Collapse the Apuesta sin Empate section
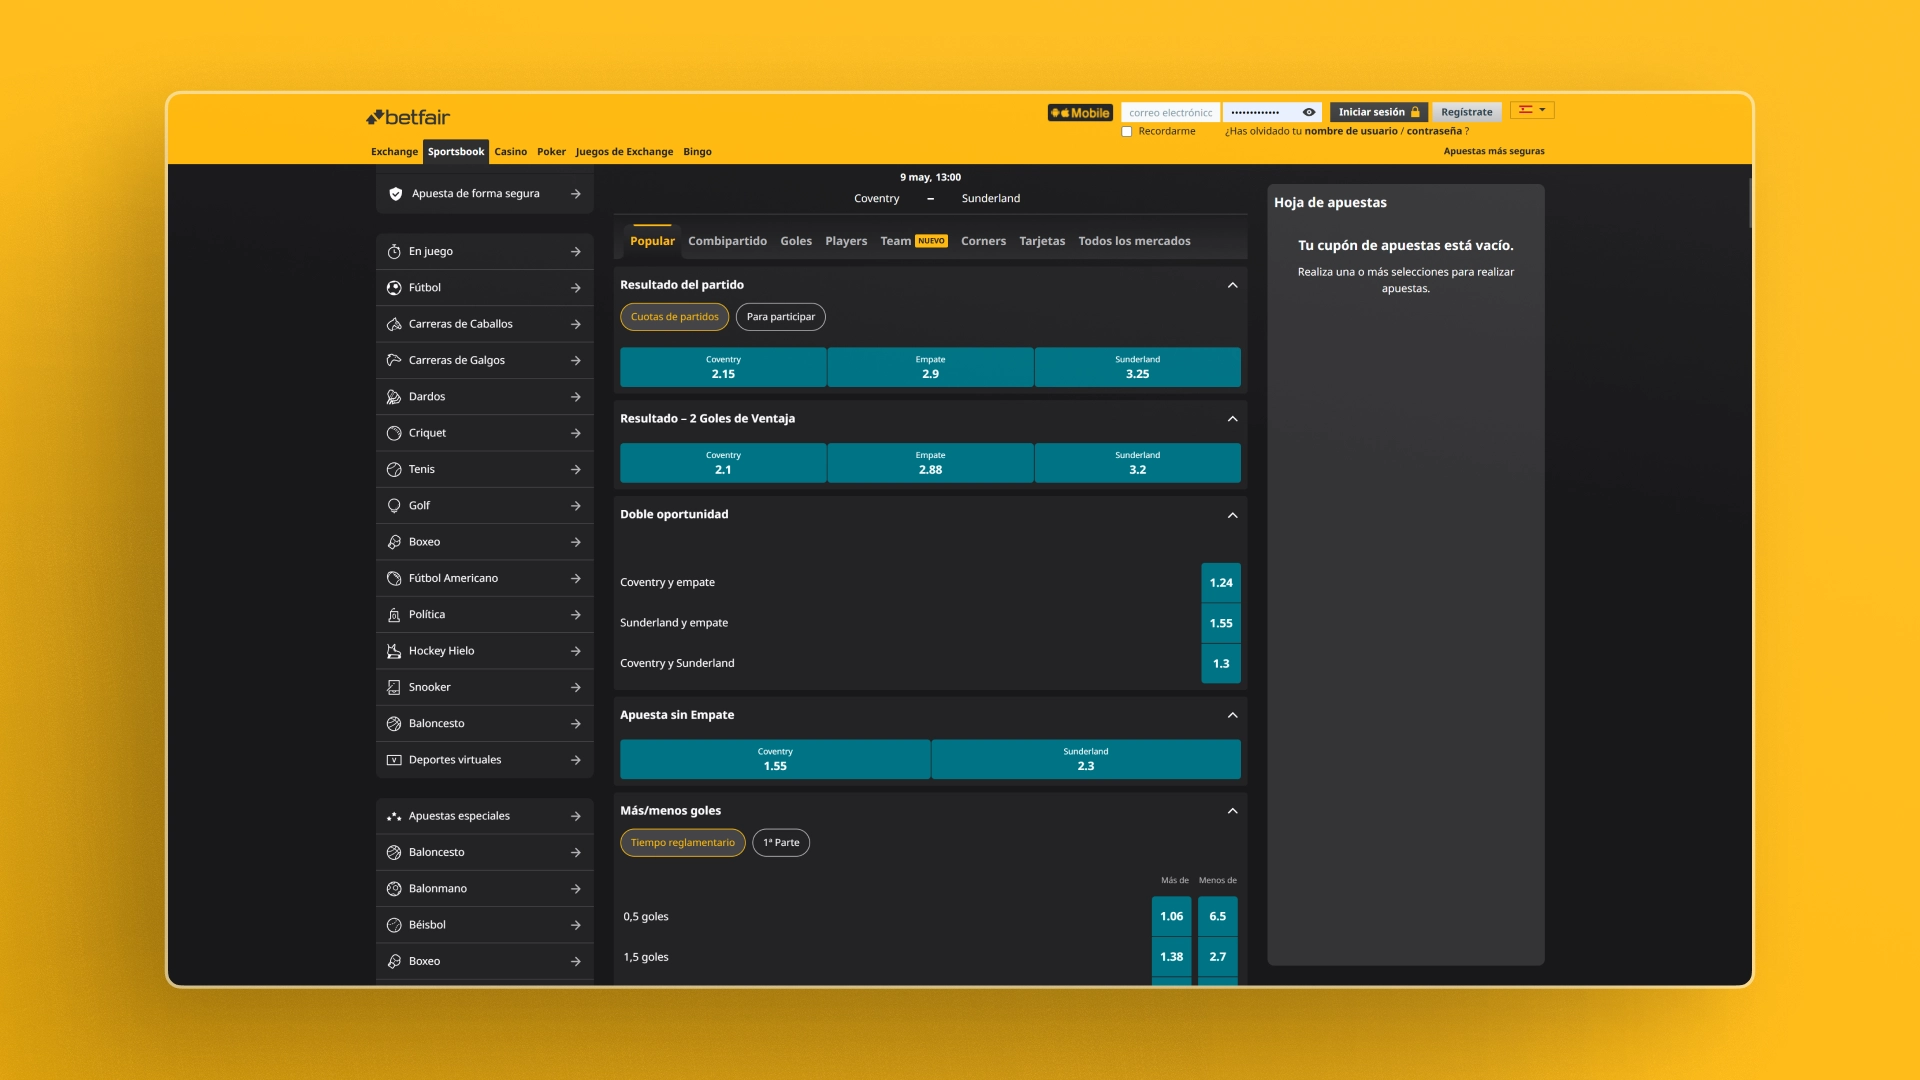This screenshot has height=1080, width=1920. pos(1232,715)
